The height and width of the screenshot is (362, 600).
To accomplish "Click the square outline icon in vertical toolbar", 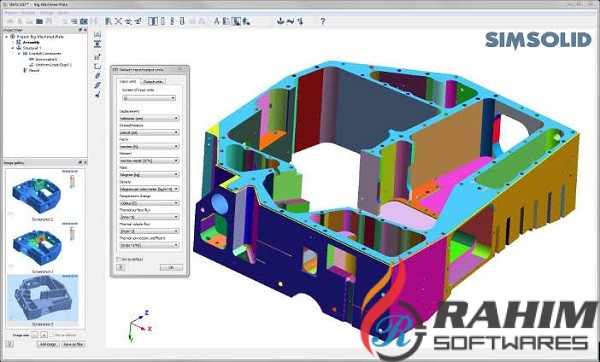I will [97, 66].
